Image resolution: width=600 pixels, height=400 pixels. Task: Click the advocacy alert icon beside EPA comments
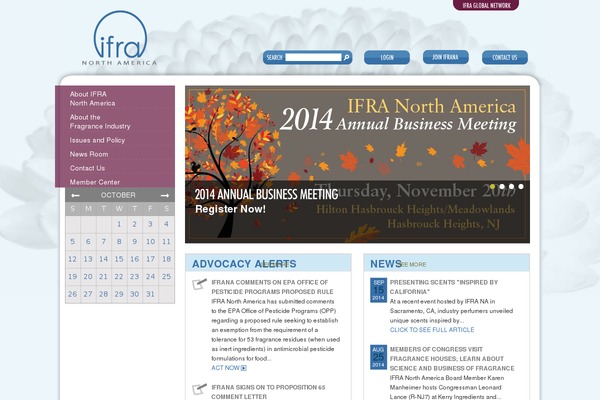(199, 284)
